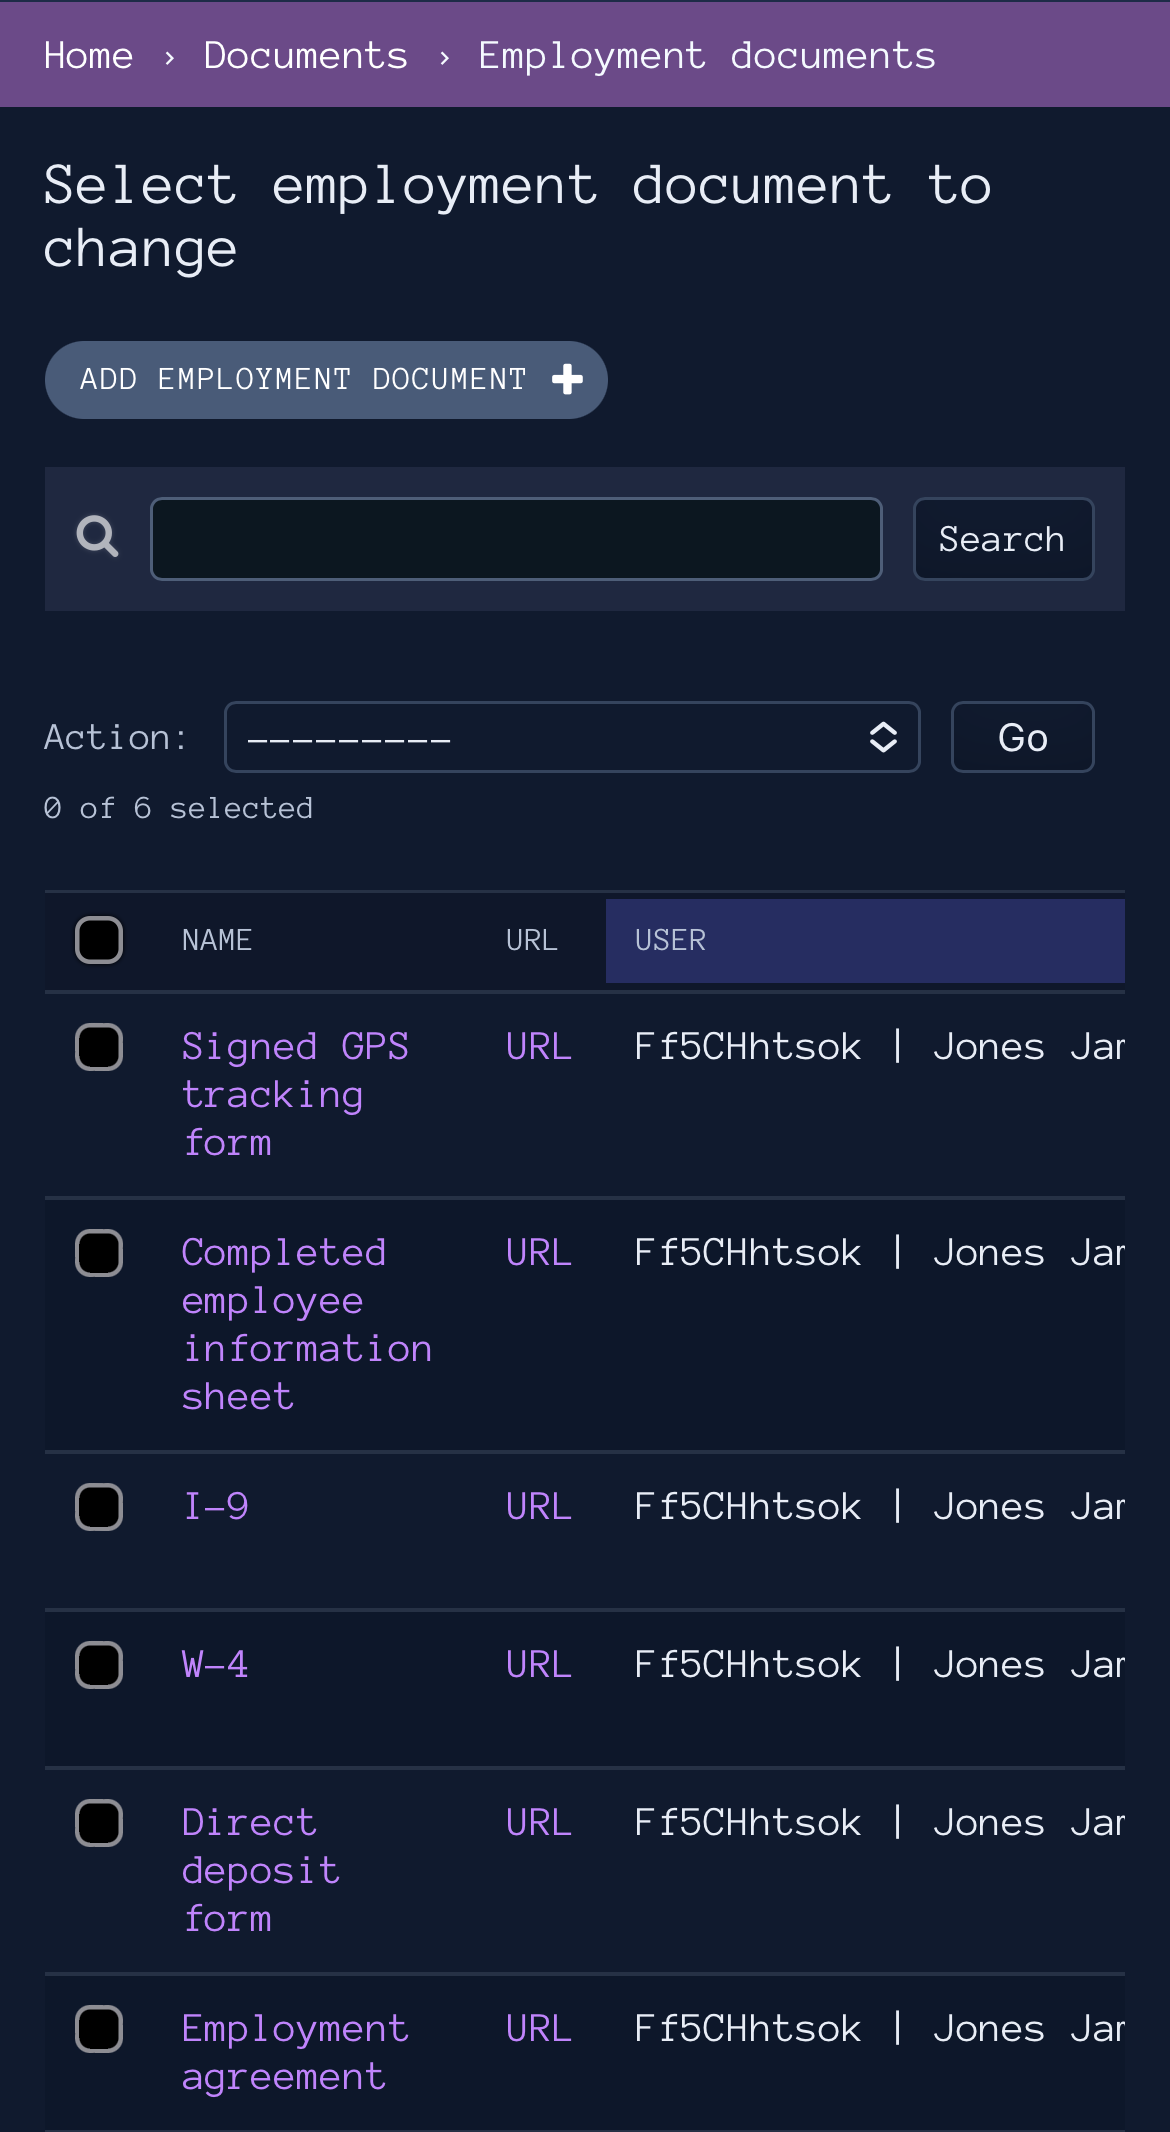The height and width of the screenshot is (2132, 1170).
Task: Focus the search text input field
Action: [516, 539]
